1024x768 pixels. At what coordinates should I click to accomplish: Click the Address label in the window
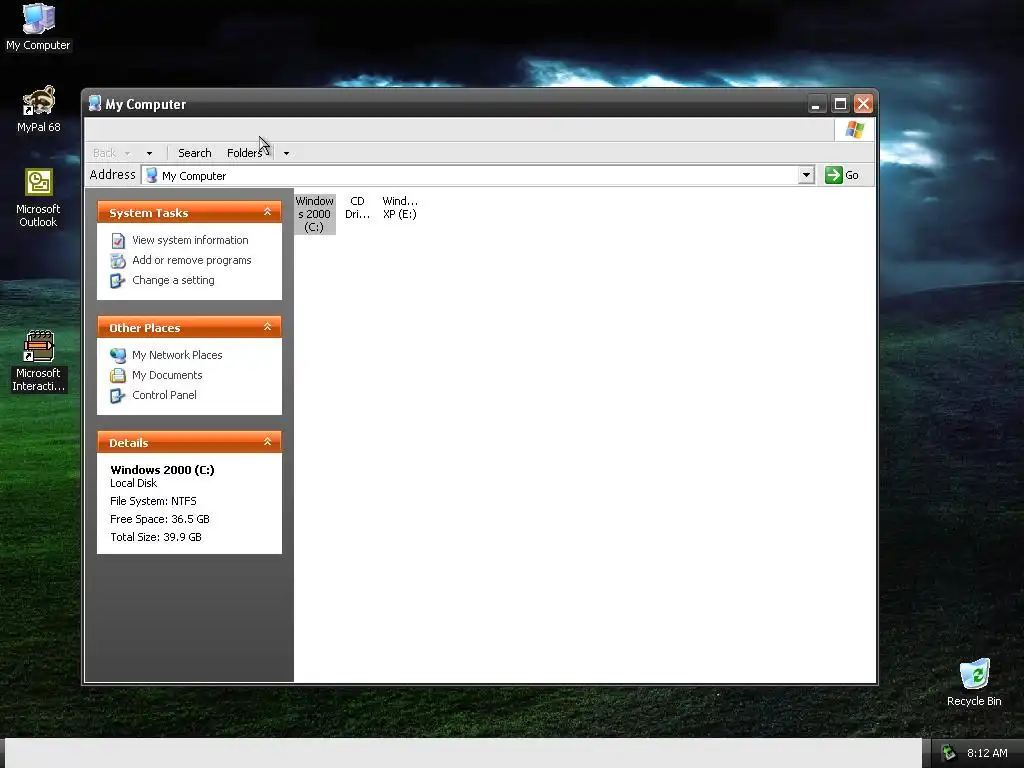[112, 174]
